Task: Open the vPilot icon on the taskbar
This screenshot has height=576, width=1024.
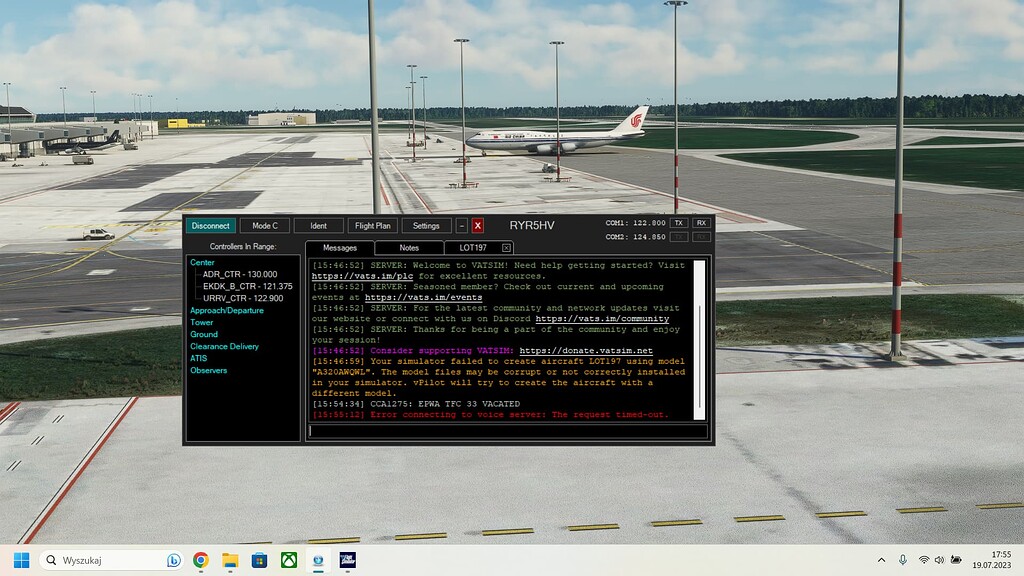Action: tap(318, 560)
